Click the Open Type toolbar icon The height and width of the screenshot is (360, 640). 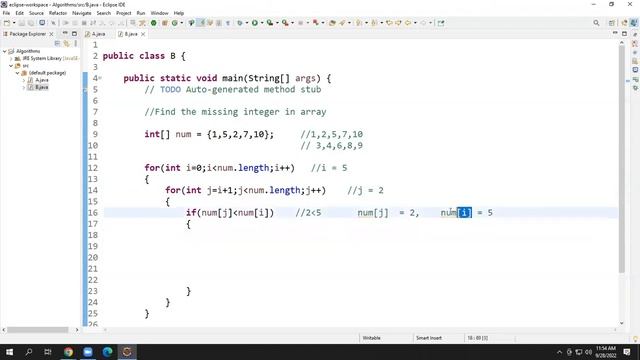(x=332, y=23)
